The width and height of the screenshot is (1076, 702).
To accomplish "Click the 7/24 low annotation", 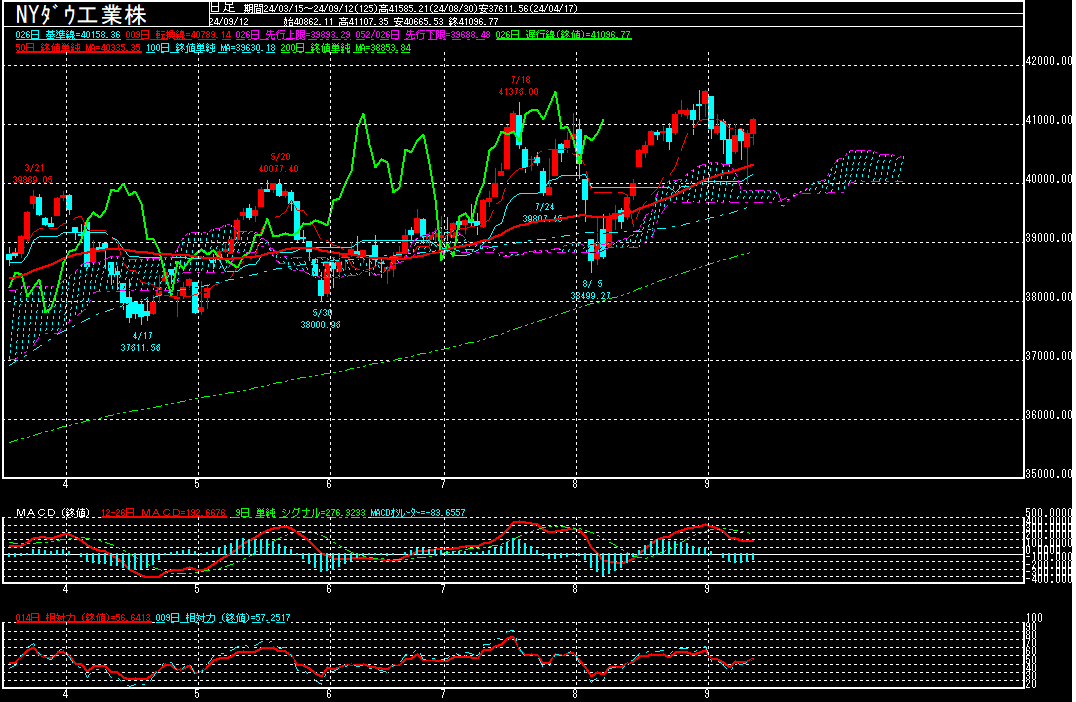I will (x=543, y=213).
